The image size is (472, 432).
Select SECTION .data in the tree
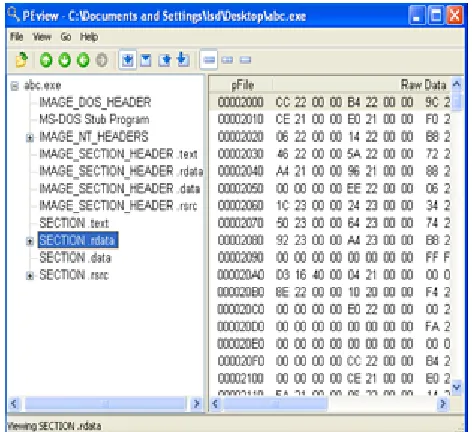click(x=75, y=257)
